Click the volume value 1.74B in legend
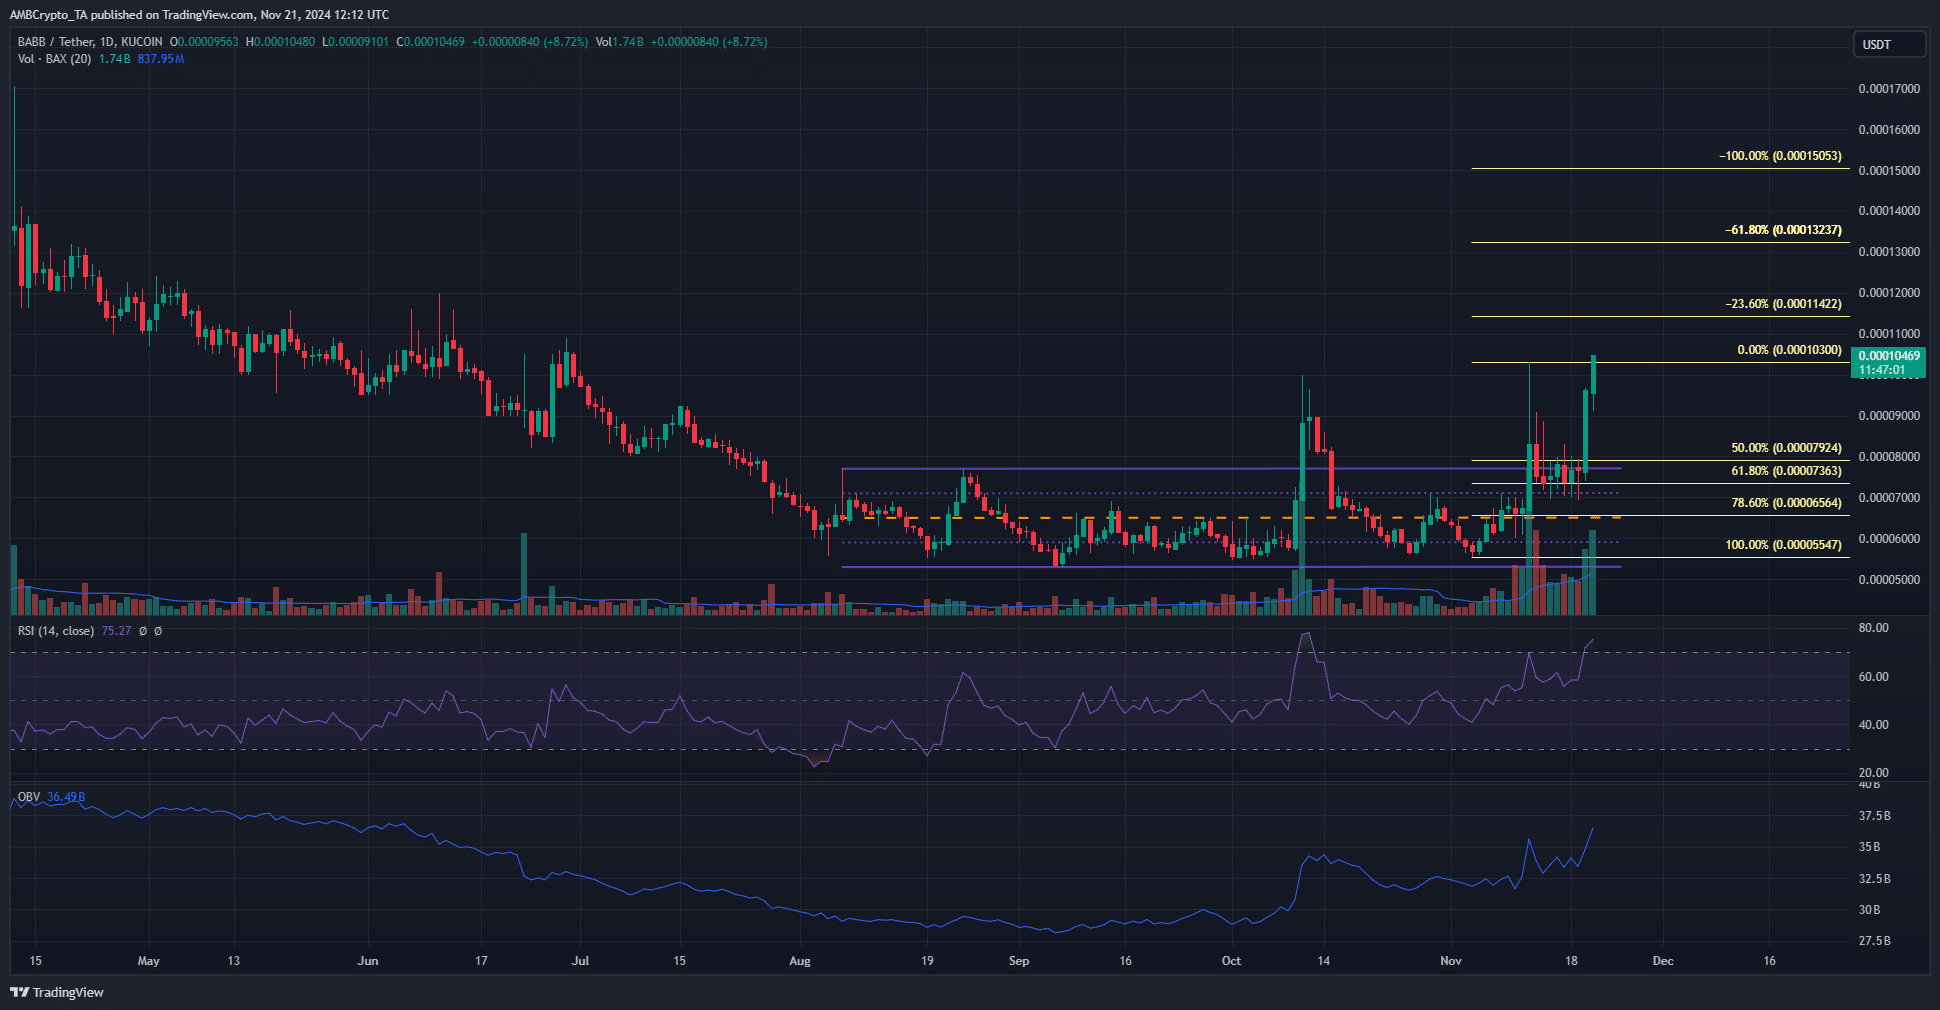The image size is (1940, 1010). [x=114, y=59]
